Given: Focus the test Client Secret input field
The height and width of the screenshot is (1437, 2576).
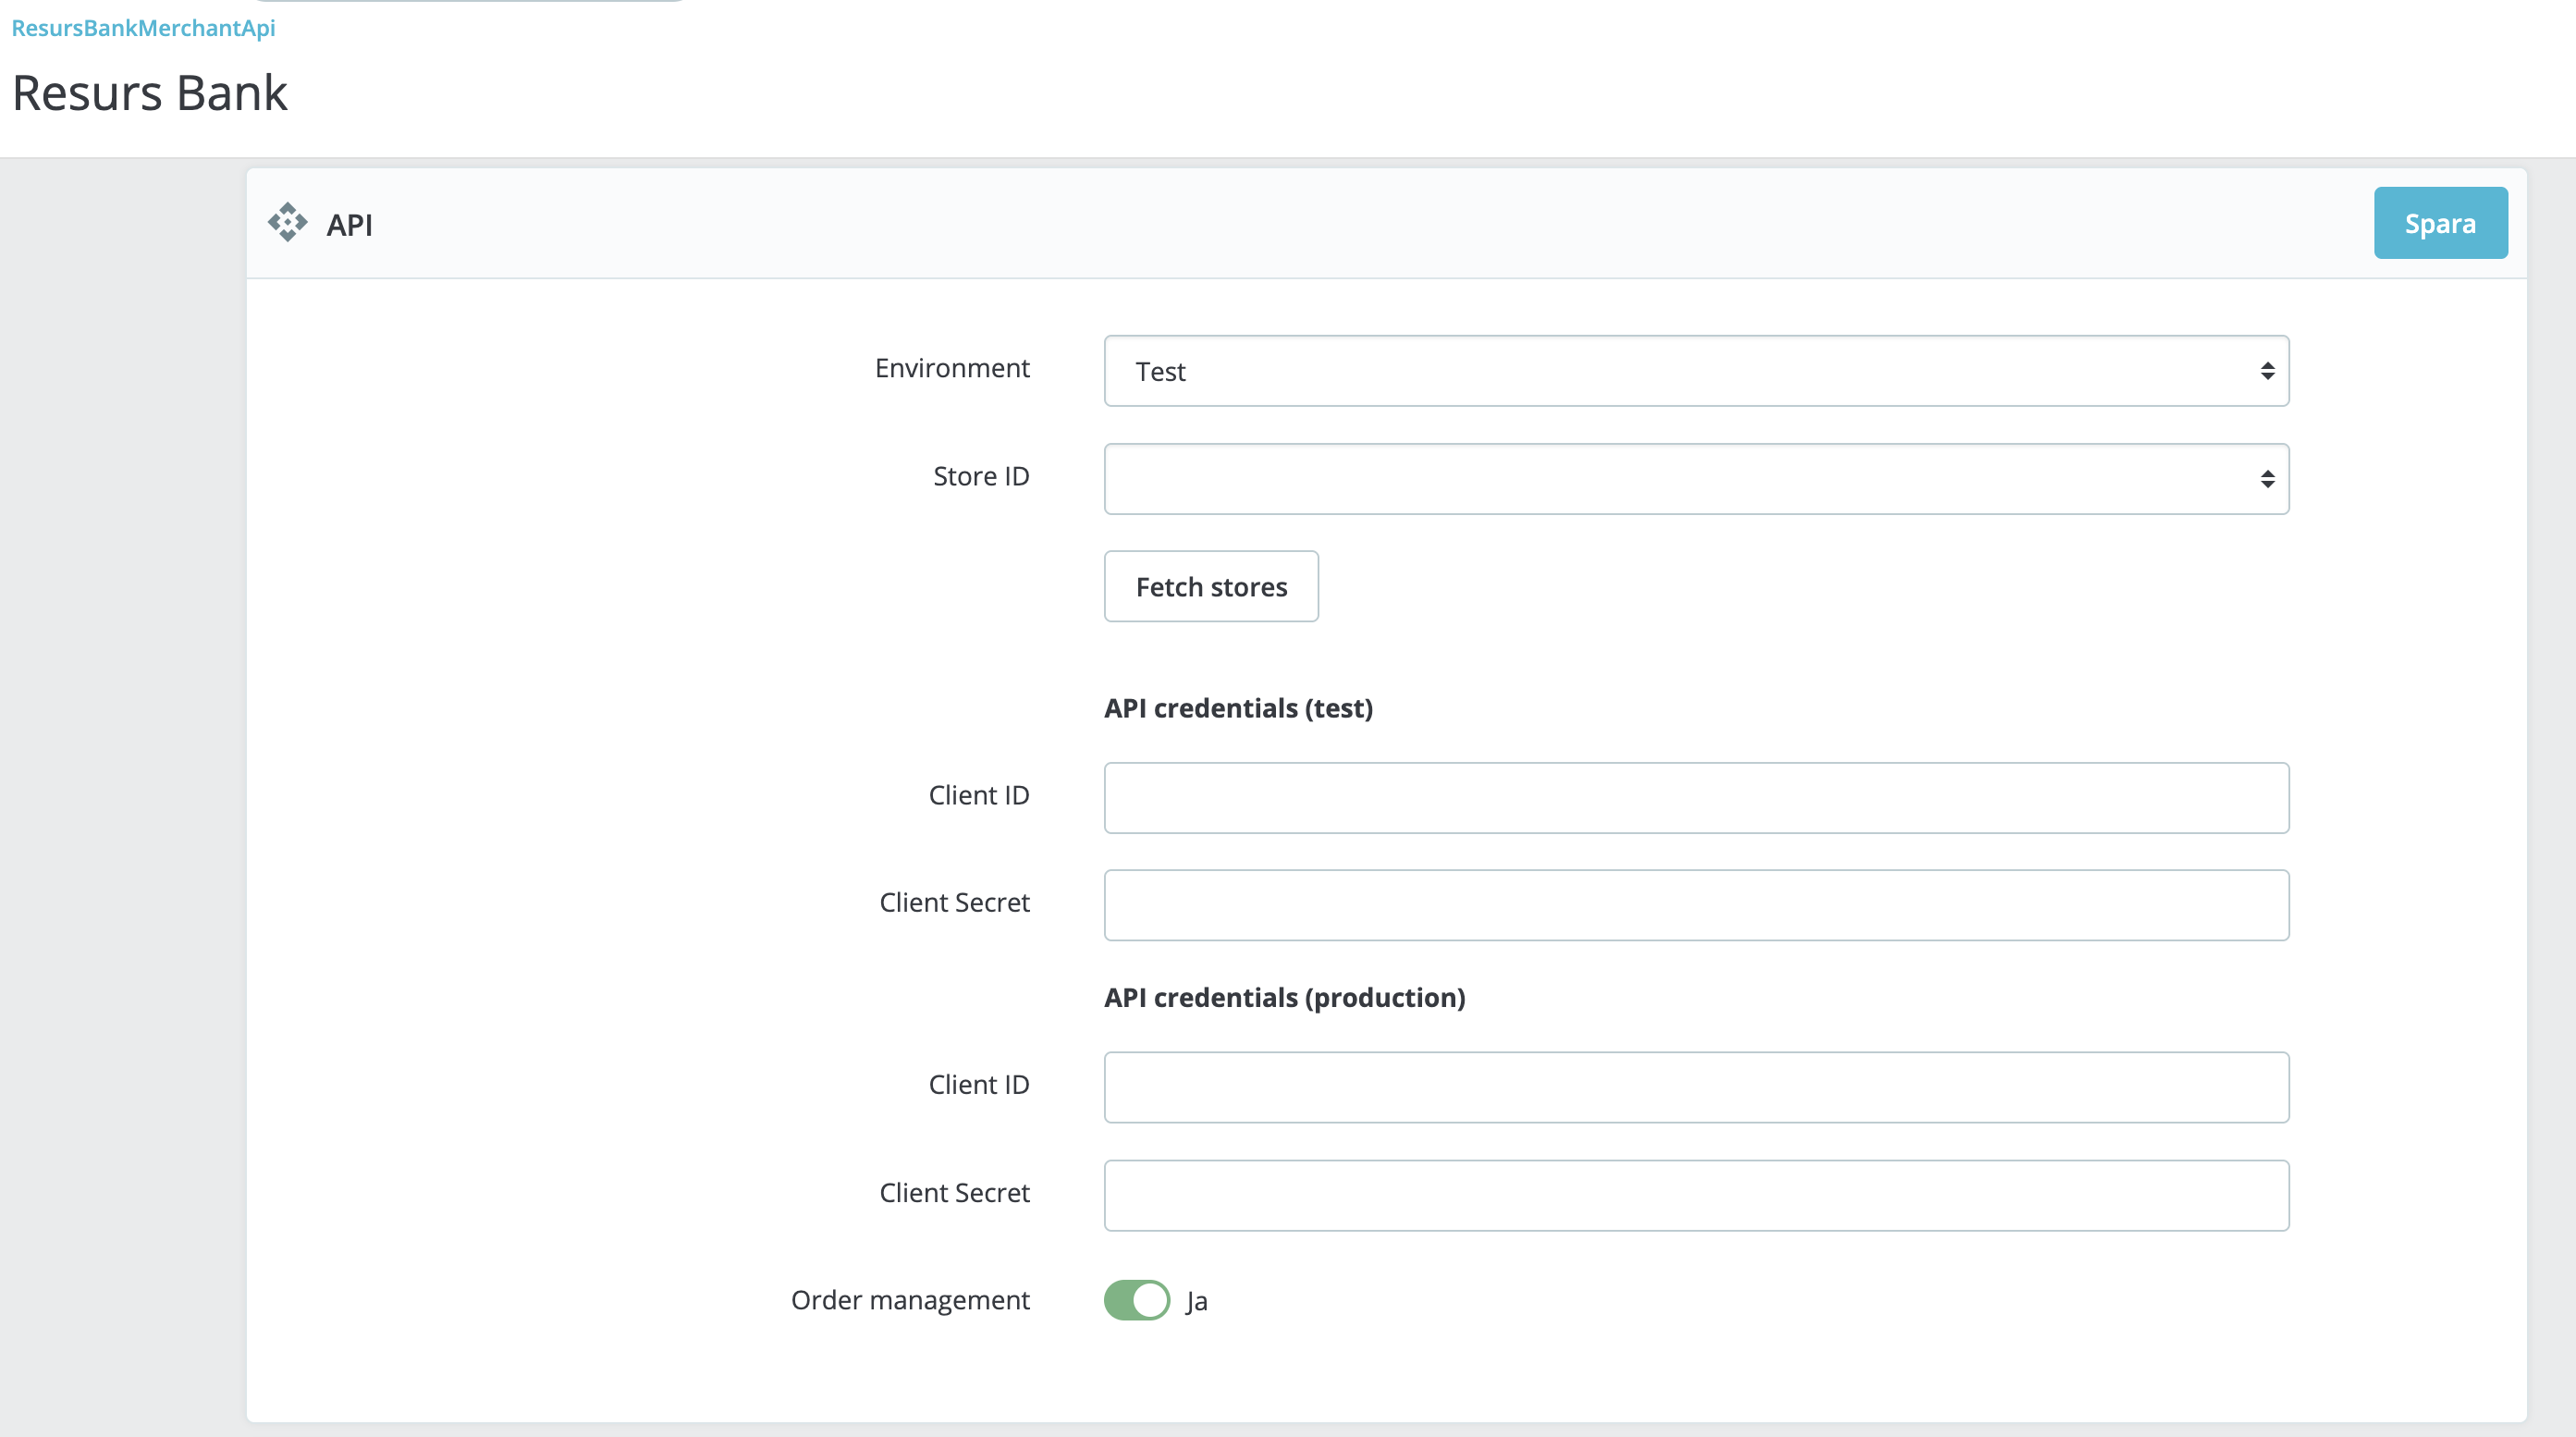Looking at the screenshot, I should coord(1696,905).
